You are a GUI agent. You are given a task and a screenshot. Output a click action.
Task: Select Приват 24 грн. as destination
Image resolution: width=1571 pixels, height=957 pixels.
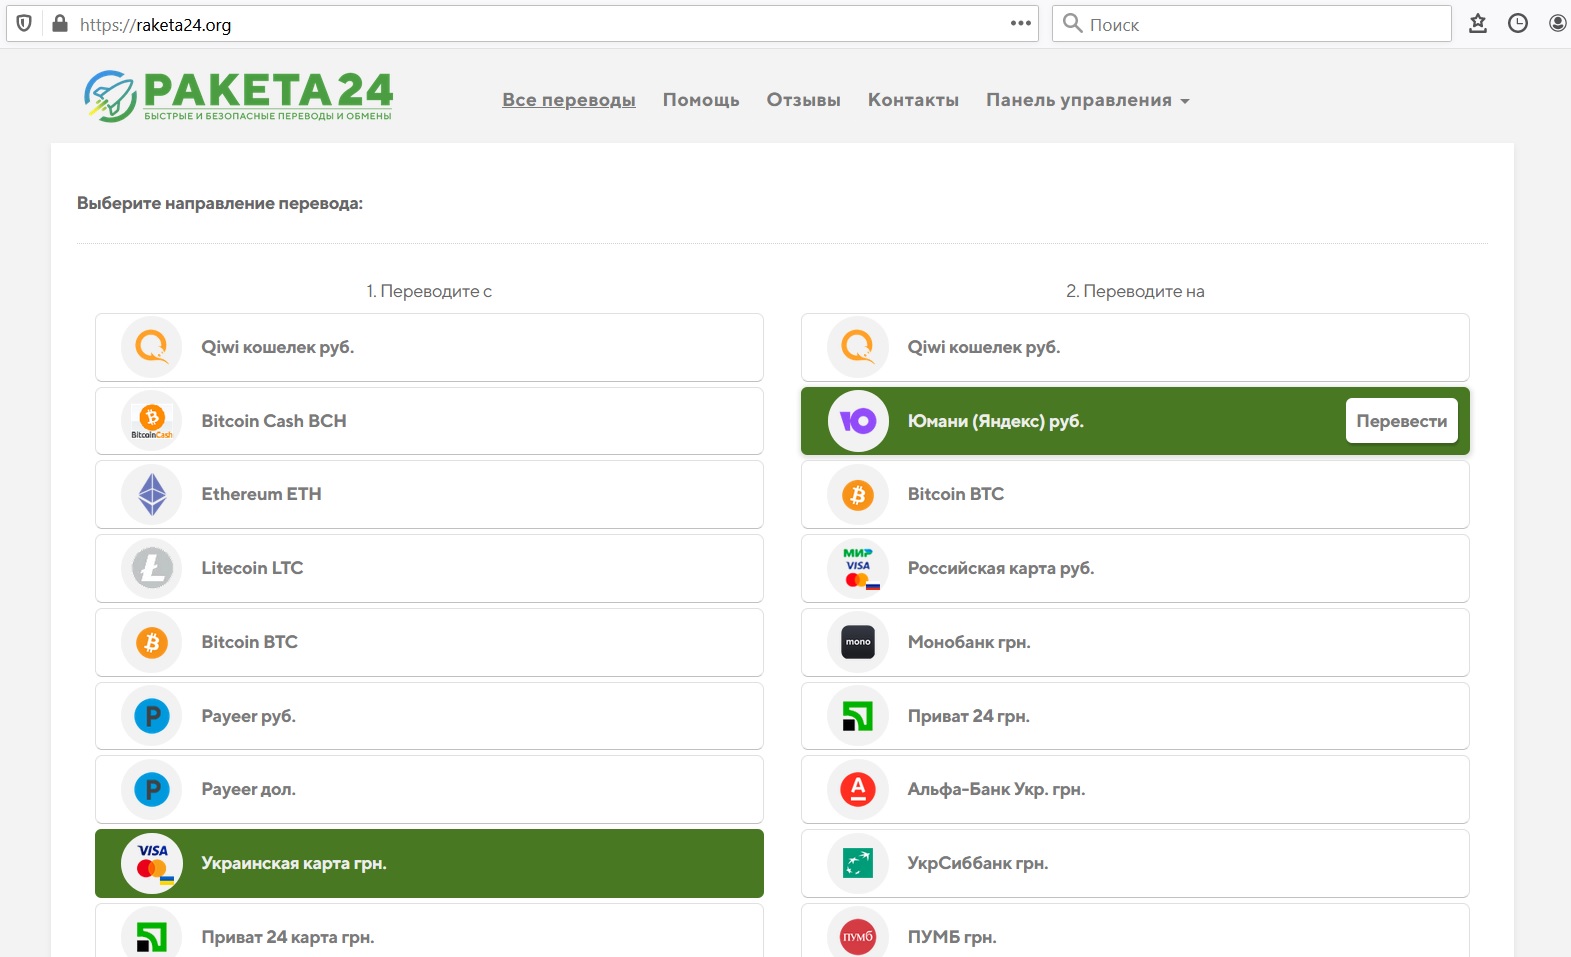(x=1135, y=716)
